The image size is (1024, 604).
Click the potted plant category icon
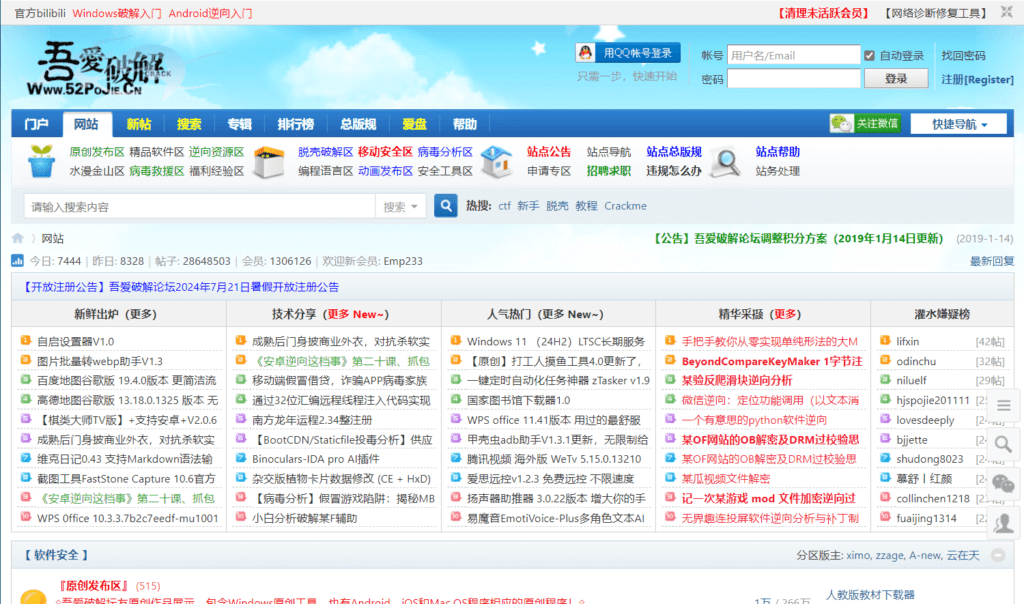(41, 161)
